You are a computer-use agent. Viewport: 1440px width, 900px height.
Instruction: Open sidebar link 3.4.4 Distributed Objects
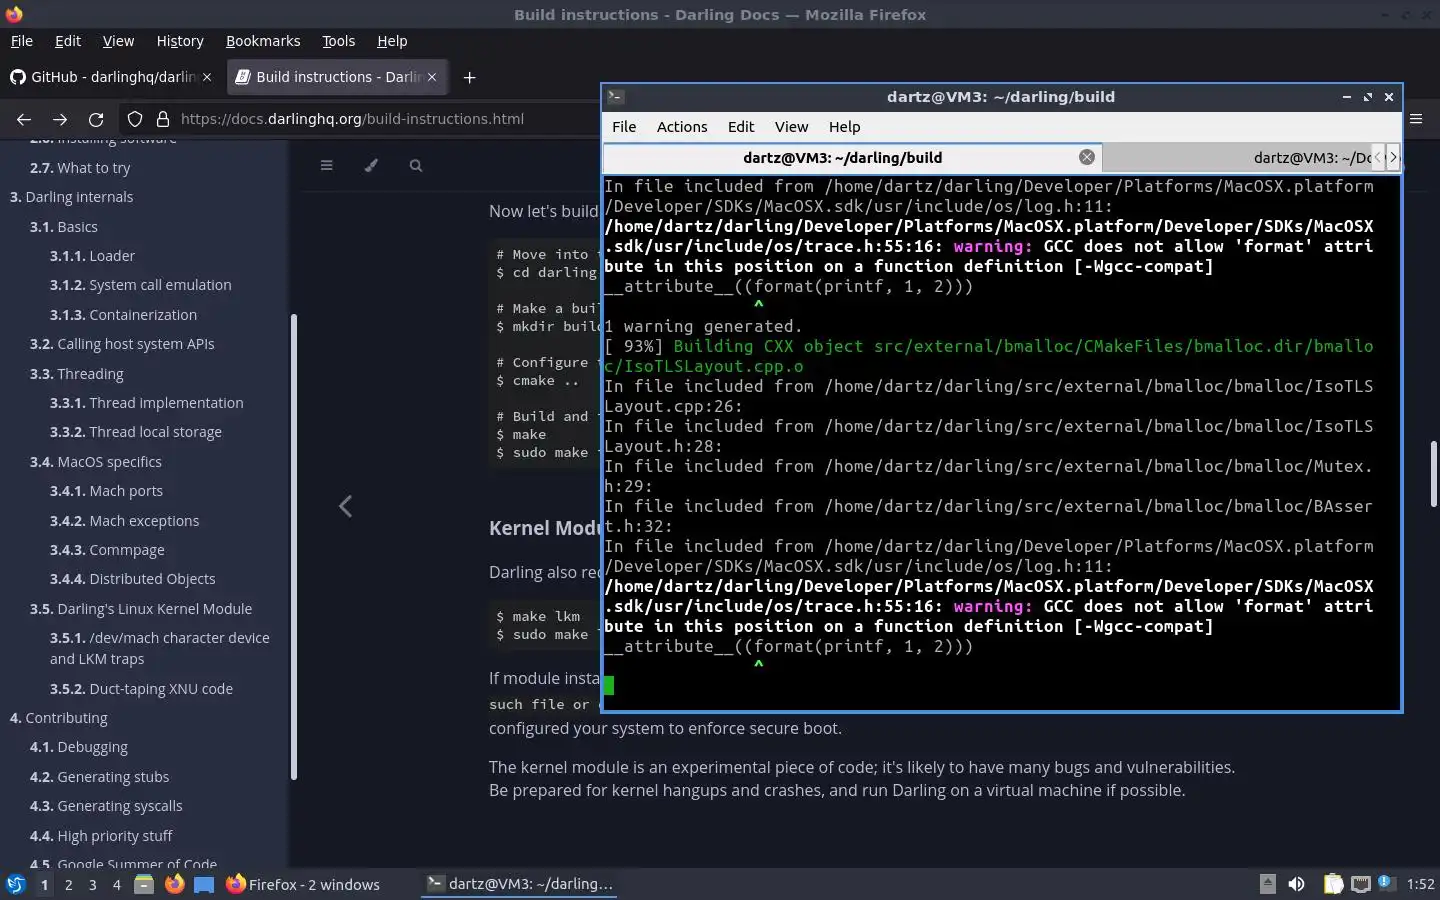tap(133, 579)
